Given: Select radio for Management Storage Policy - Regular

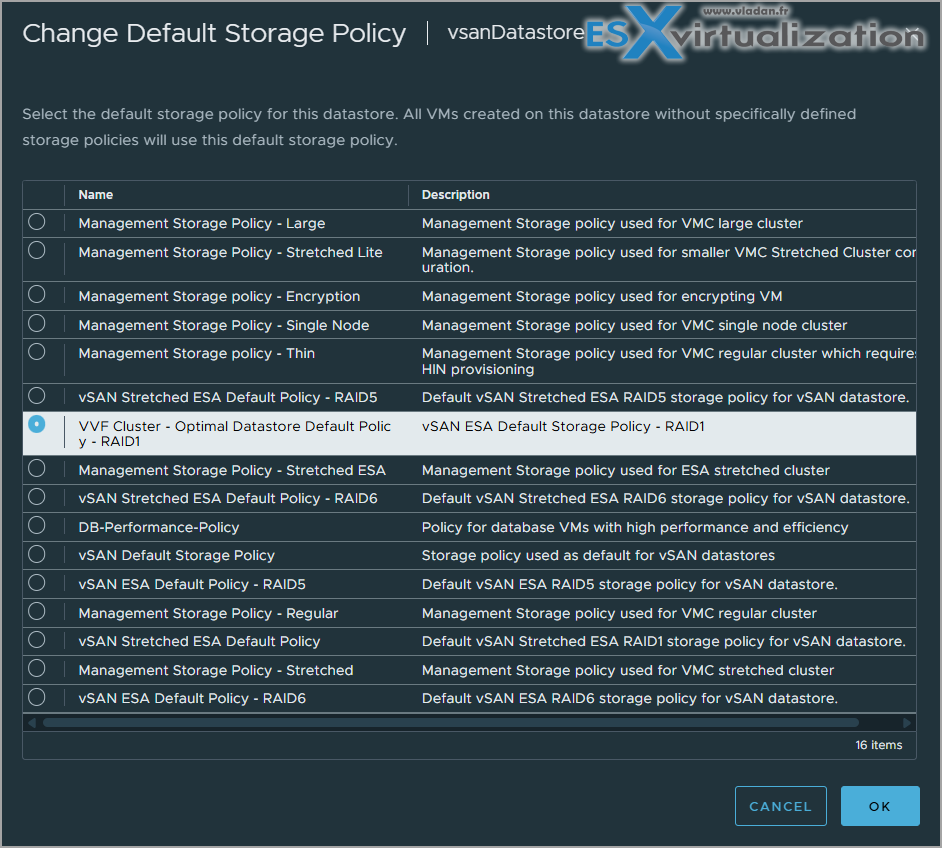Looking at the screenshot, I should (37, 611).
